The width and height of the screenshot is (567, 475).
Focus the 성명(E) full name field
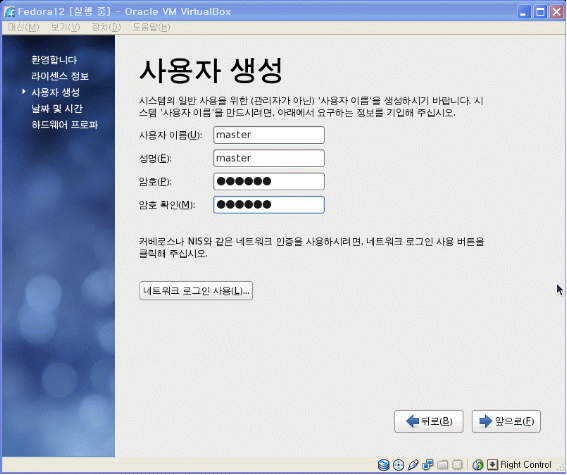(269, 158)
